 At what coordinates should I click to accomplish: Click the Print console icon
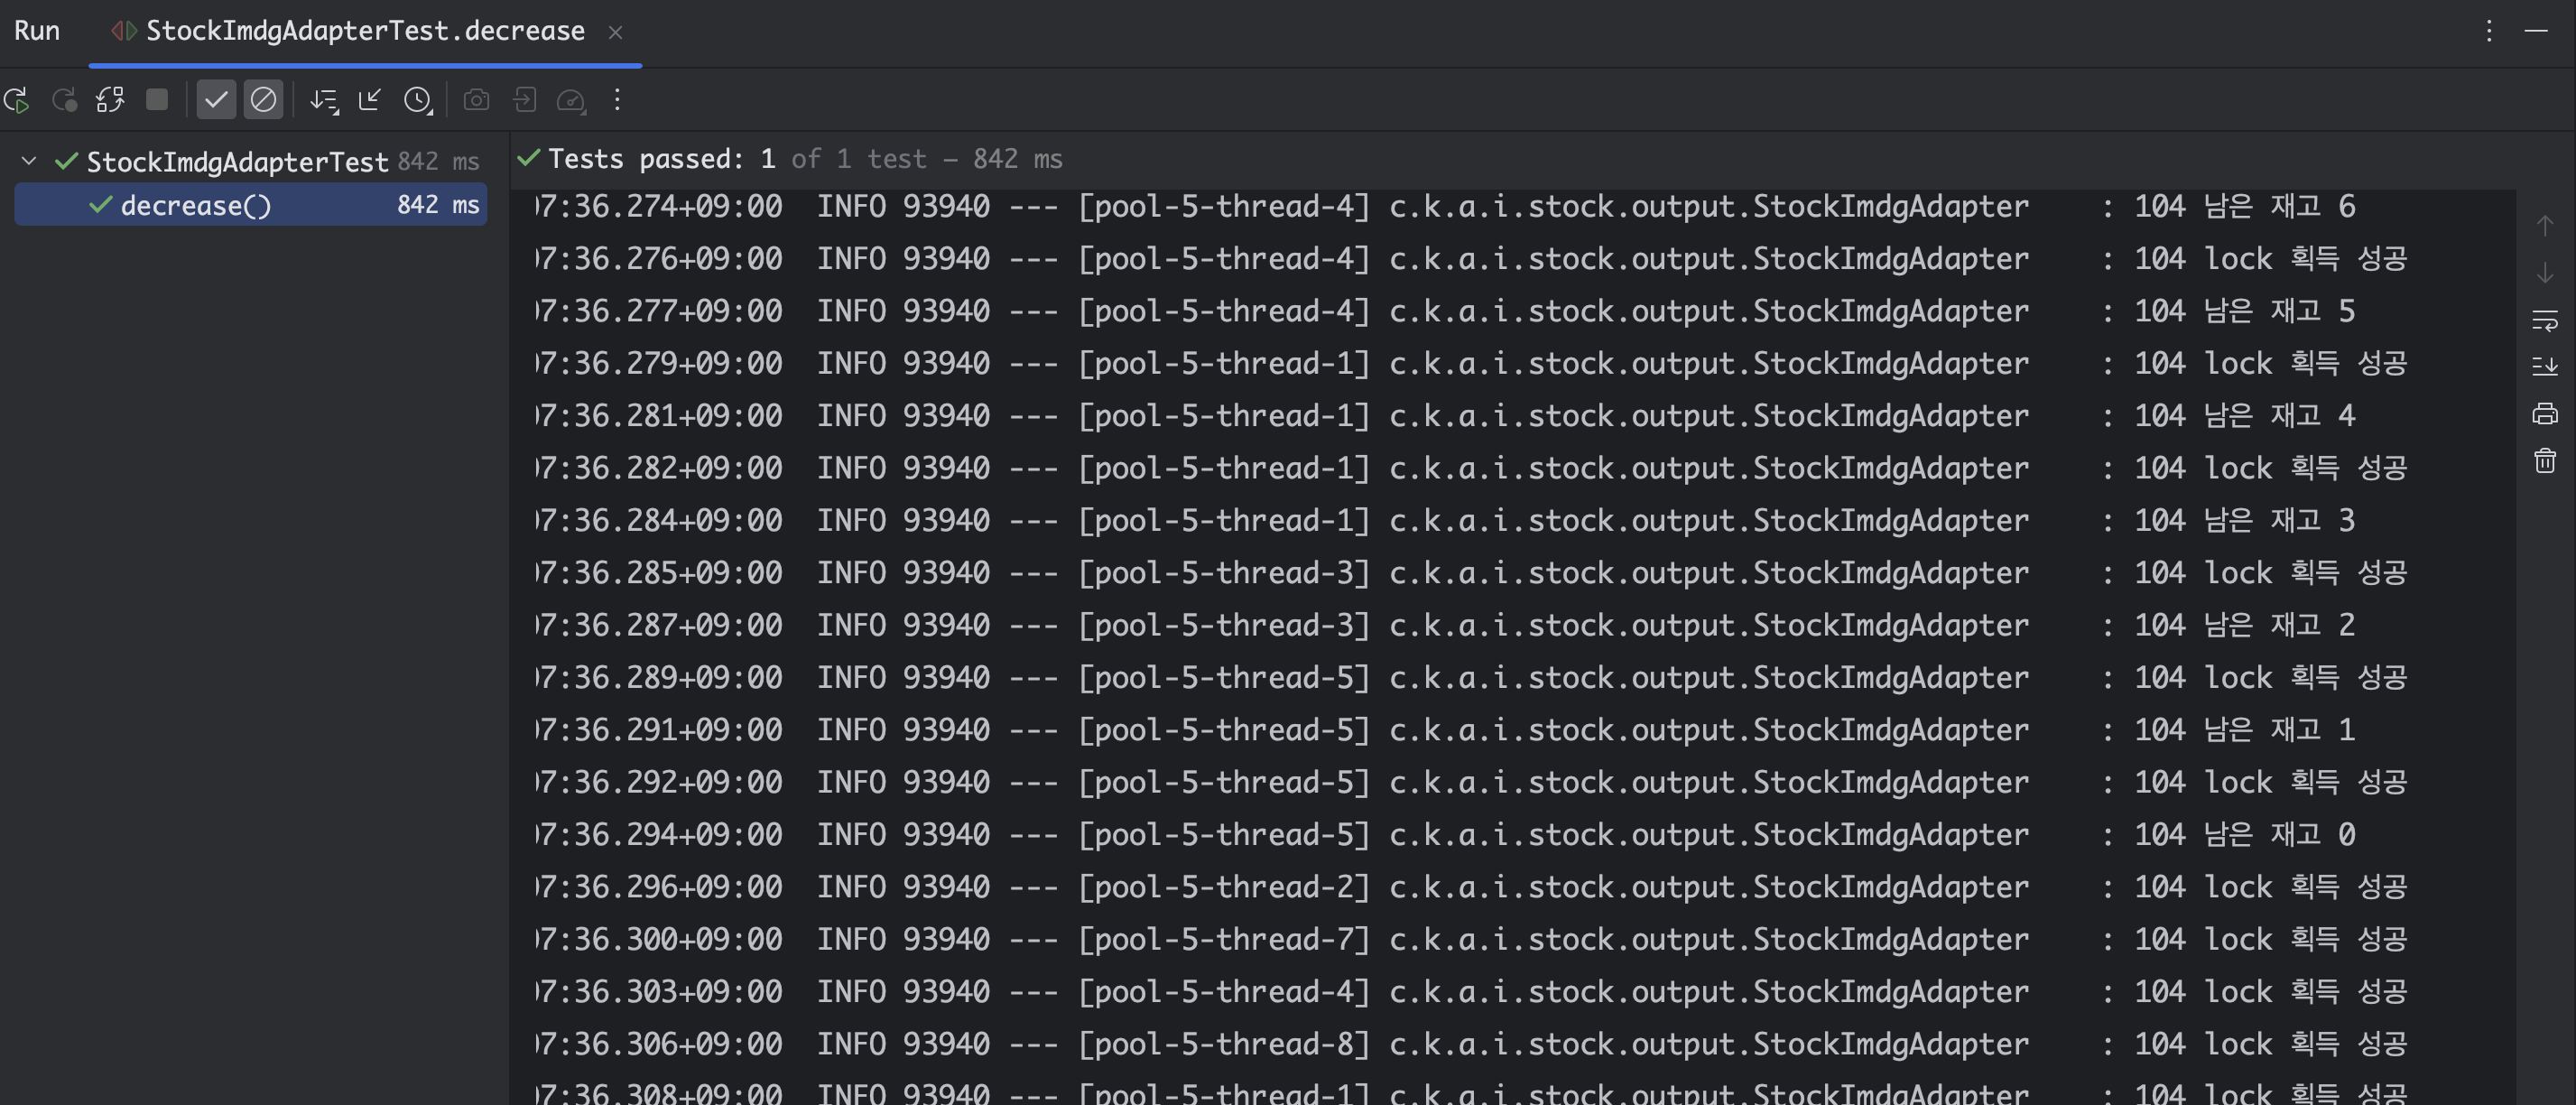[2544, 413]
